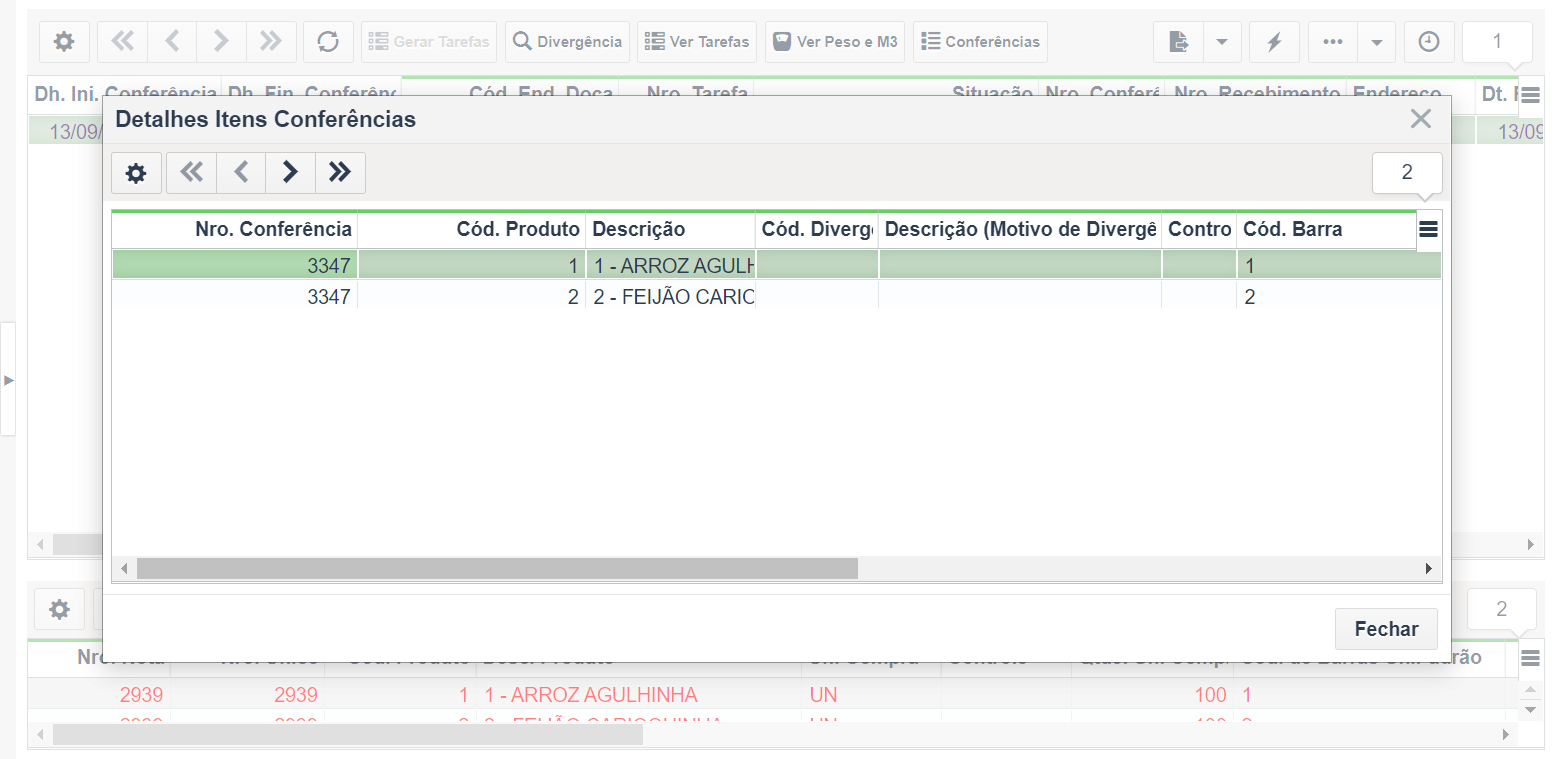Click bottom grid Nro. Nota 2939 cell
The width and height of the screenshot is (1554, 759).
[x=98, y=695]
